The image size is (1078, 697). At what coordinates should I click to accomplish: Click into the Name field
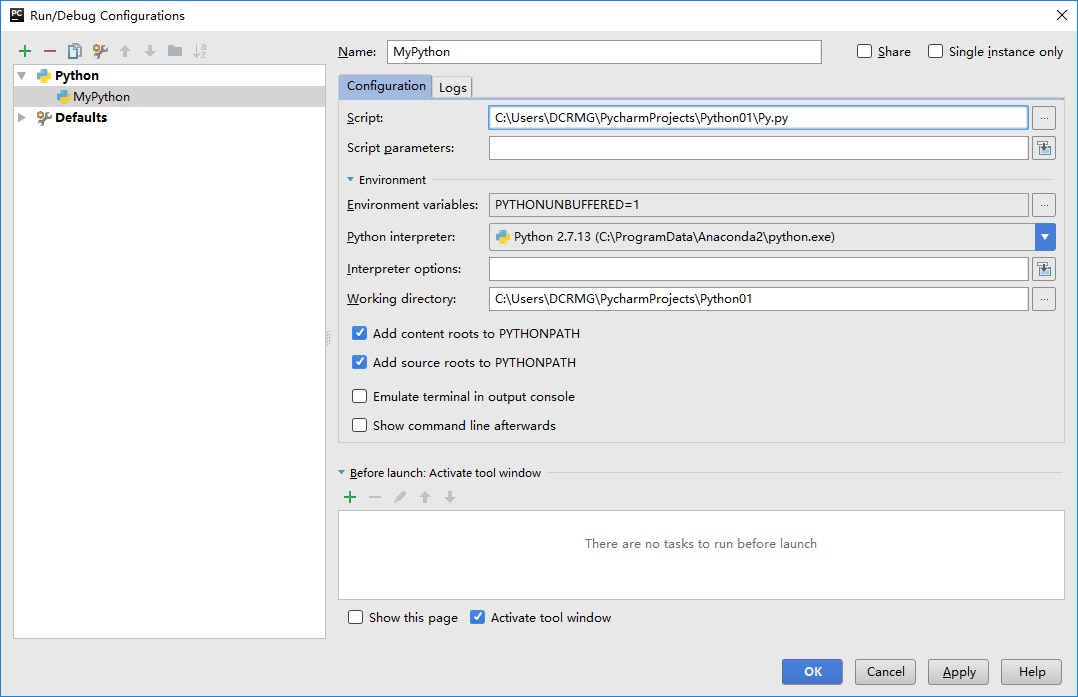point(604,52)
